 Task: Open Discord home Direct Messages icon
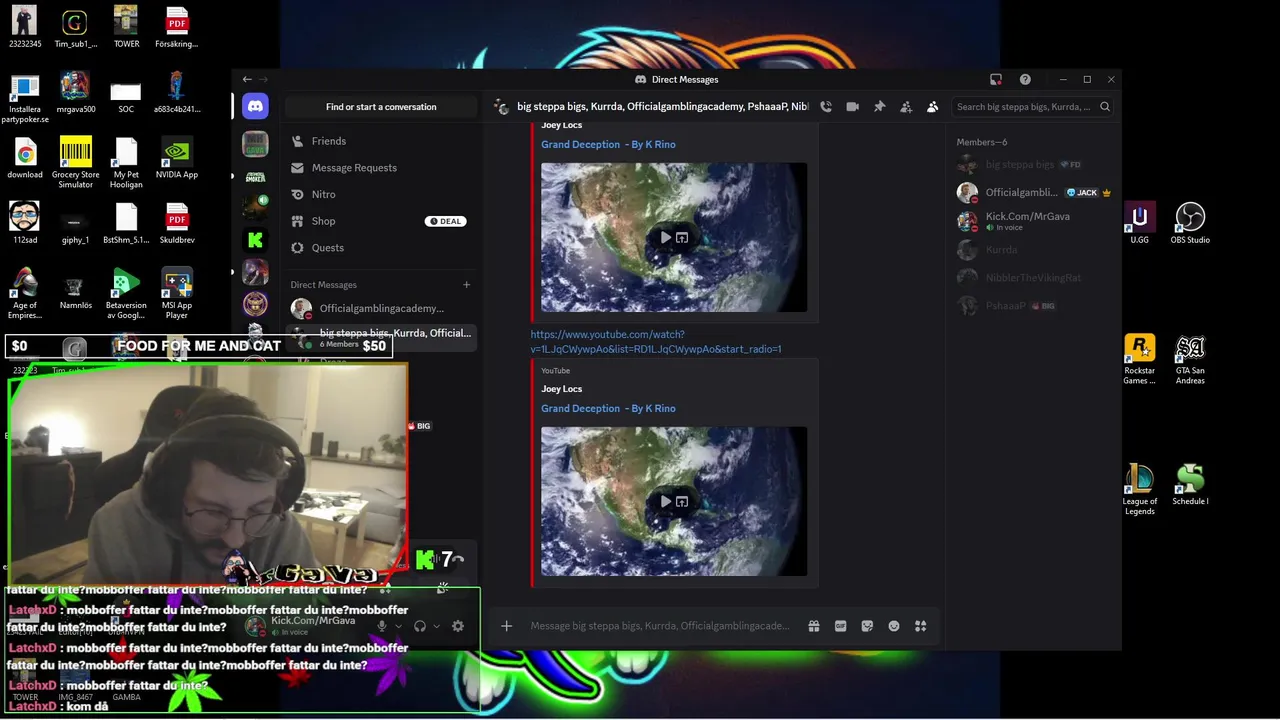coord(255,106)
